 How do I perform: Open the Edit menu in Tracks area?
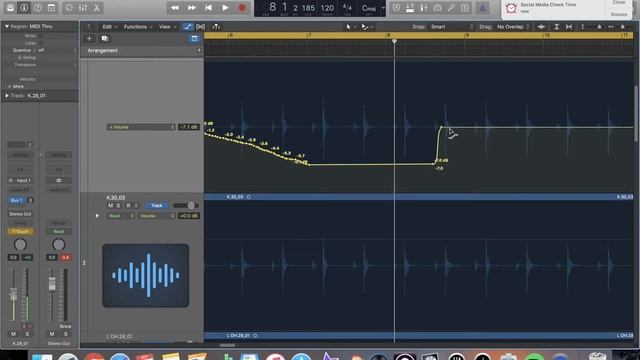[110, 27]
